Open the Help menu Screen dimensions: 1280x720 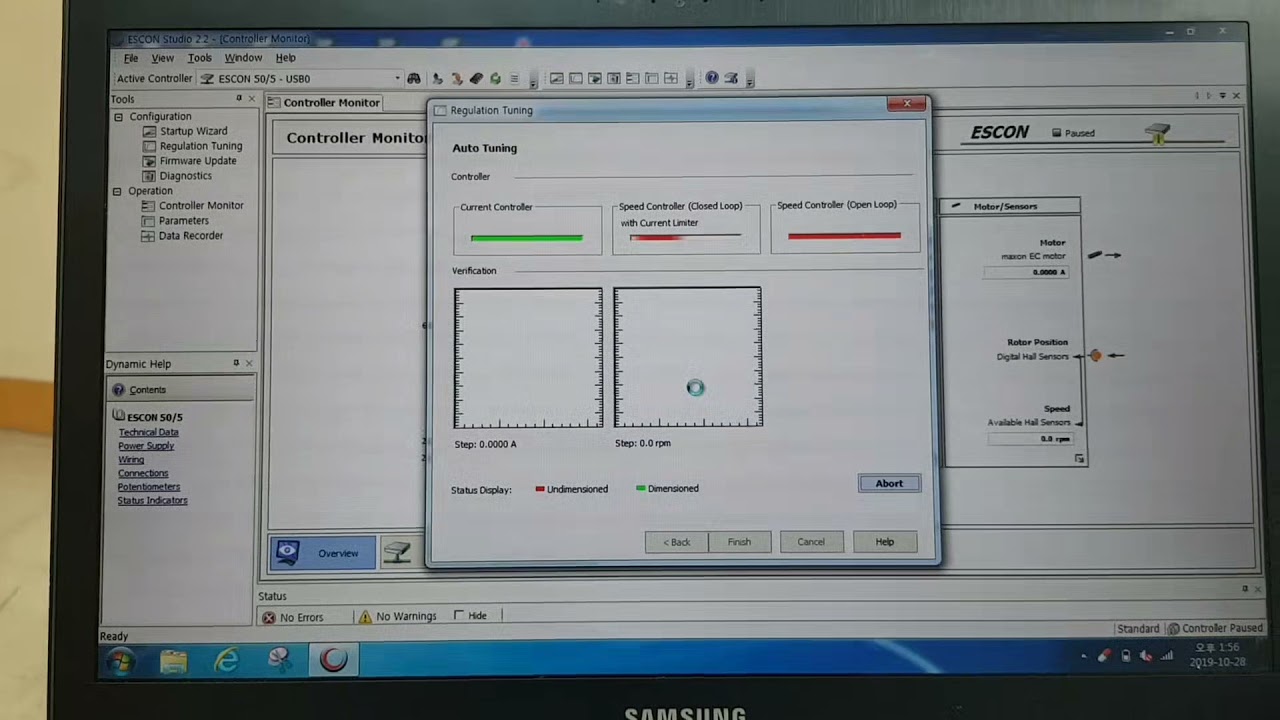click(x=285, y=58)
